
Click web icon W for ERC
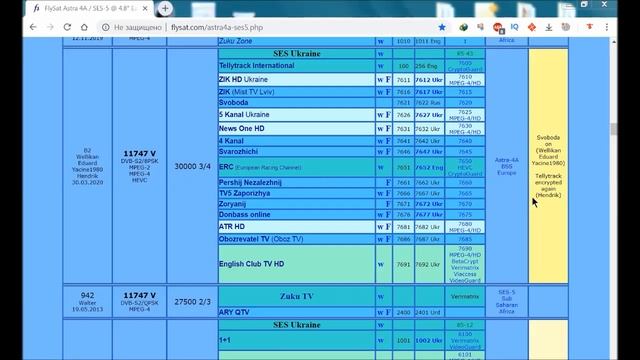pyautogui.click(x=380, y=168)
